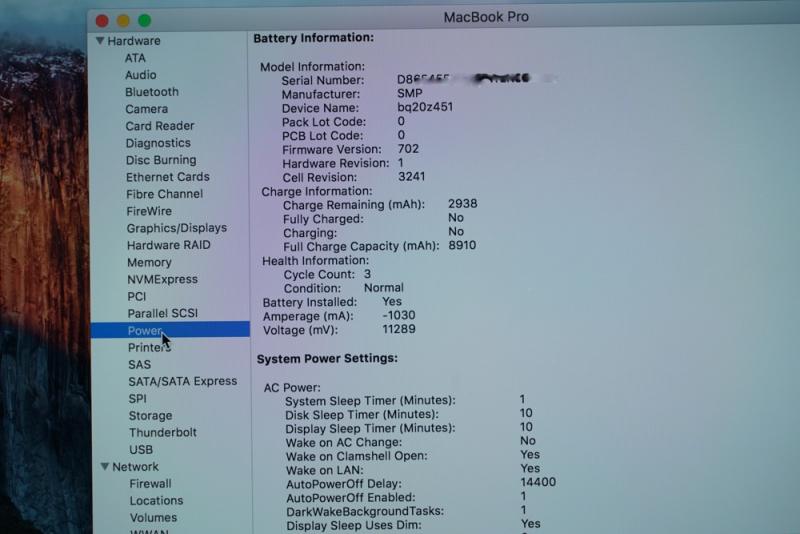Click the System Sleep Timer (Minutes) label
This screenshot has width=800, height=534.
(370, 401)
